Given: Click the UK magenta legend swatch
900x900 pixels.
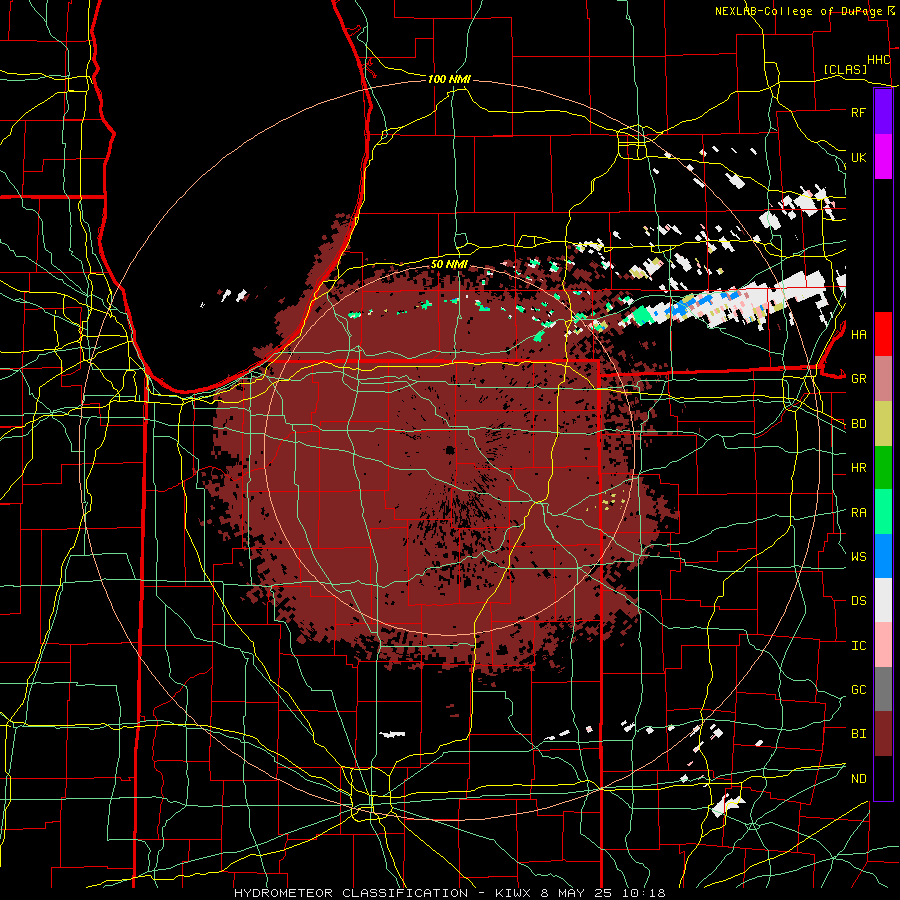Looking at the screenshot, I should pos(883,157).
